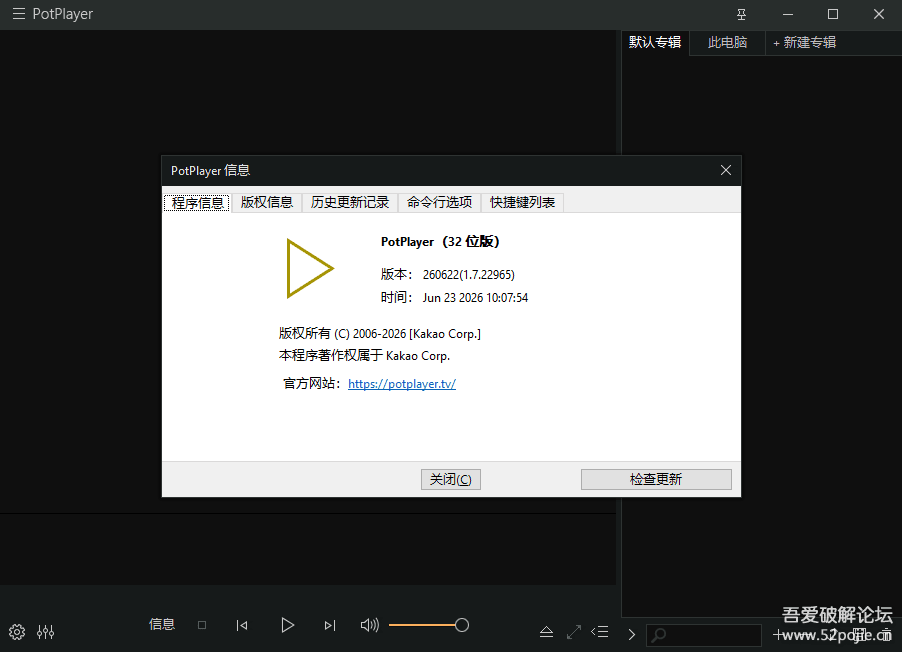Screen dimensions: 902x652
Task: Switch to the 版权信息 tab
Action: [x=267, y=203]
